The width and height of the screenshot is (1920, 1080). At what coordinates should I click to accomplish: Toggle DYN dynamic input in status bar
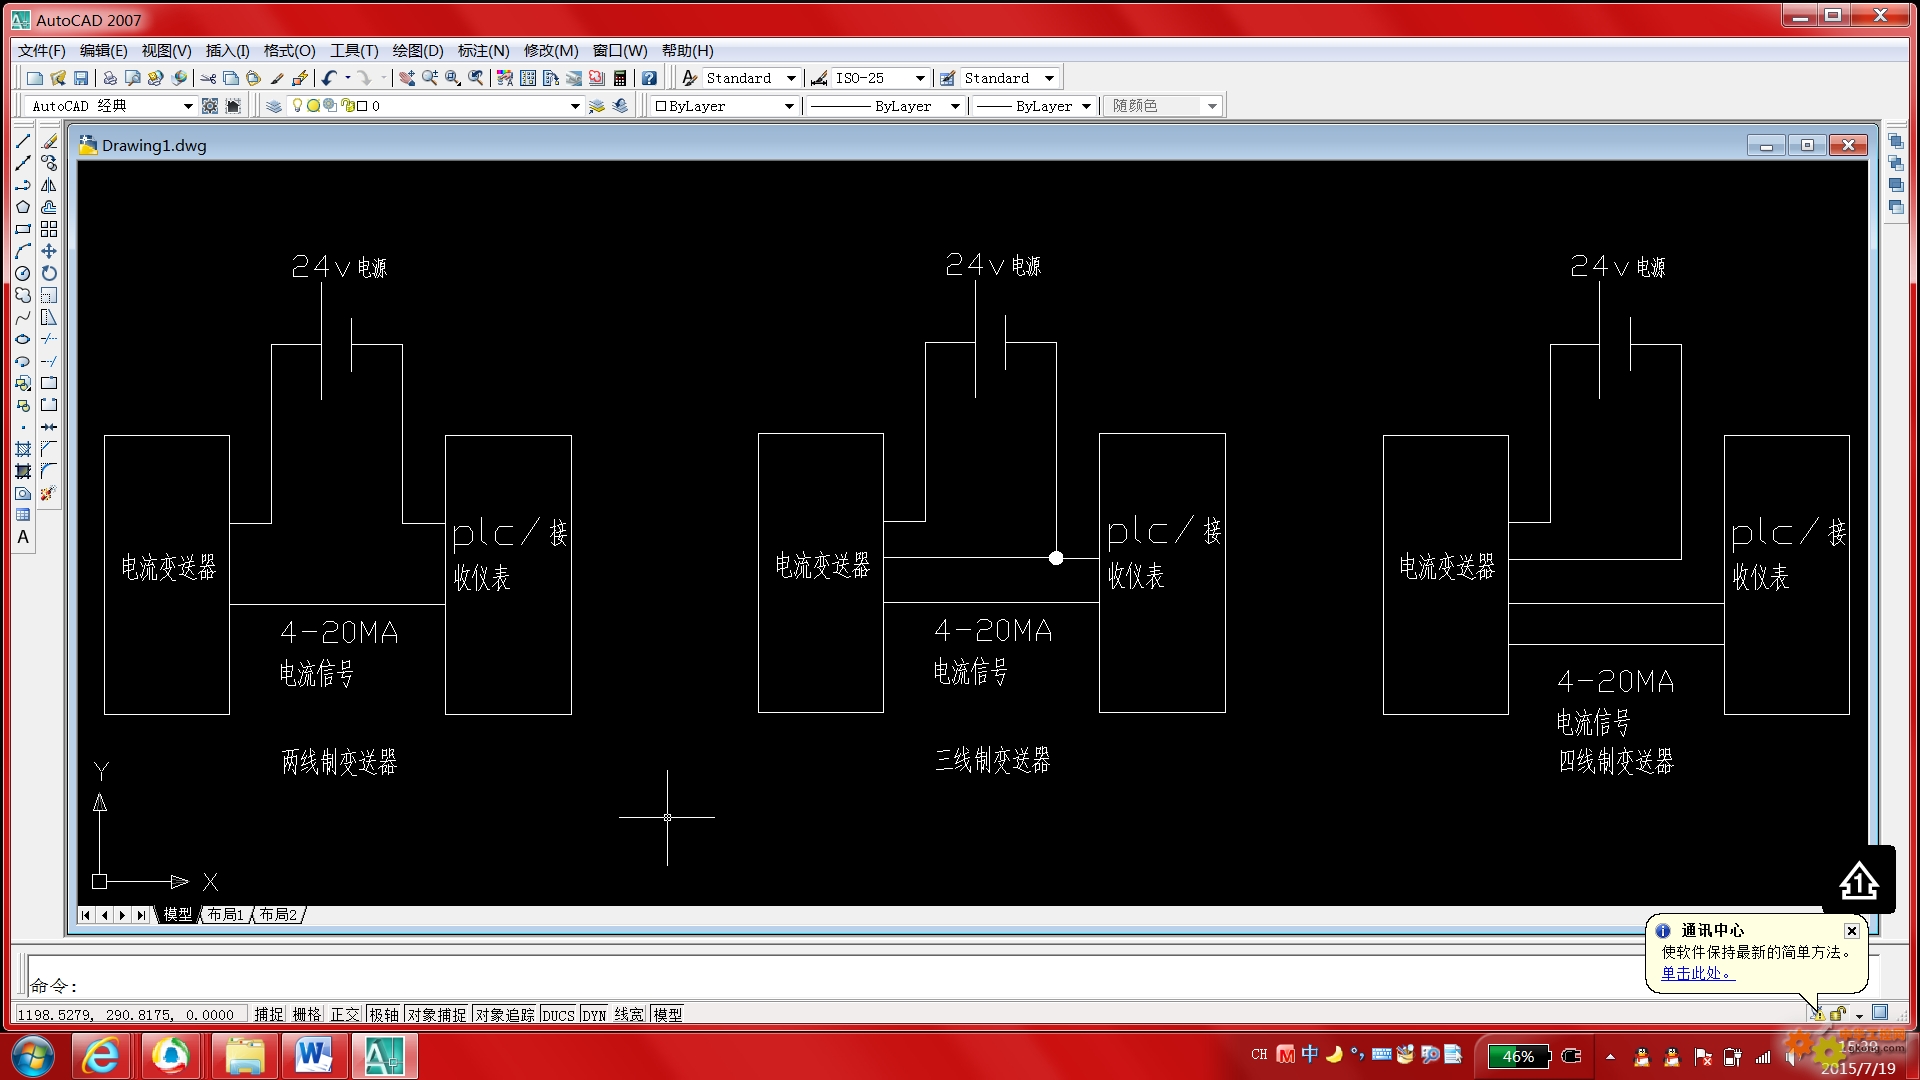[x=595, y=1014]
